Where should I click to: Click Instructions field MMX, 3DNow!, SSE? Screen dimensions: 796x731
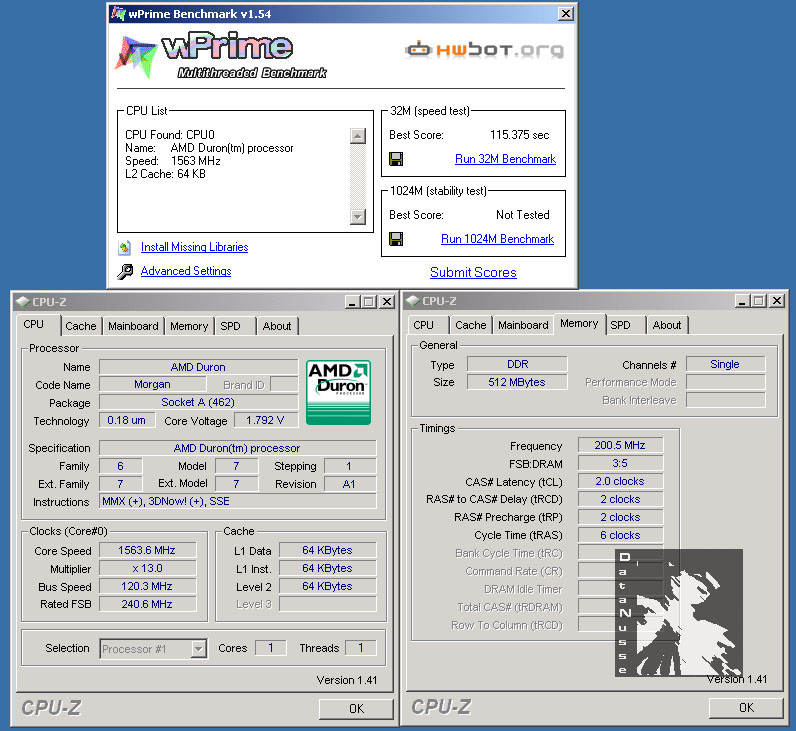pos(238,501)
